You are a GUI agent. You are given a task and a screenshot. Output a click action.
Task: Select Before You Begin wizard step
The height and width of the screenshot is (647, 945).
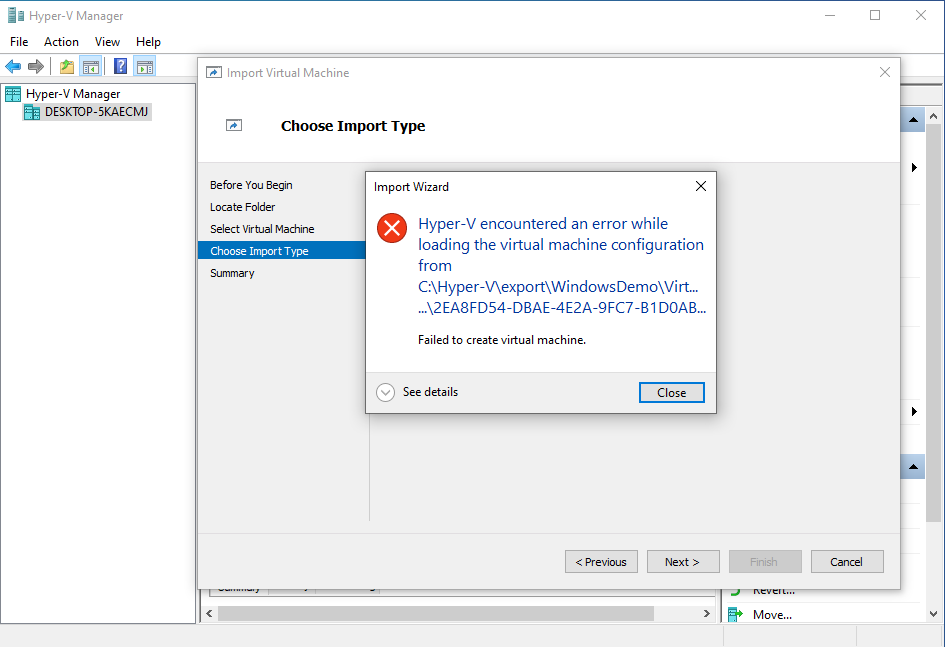(x=251, y=185)
